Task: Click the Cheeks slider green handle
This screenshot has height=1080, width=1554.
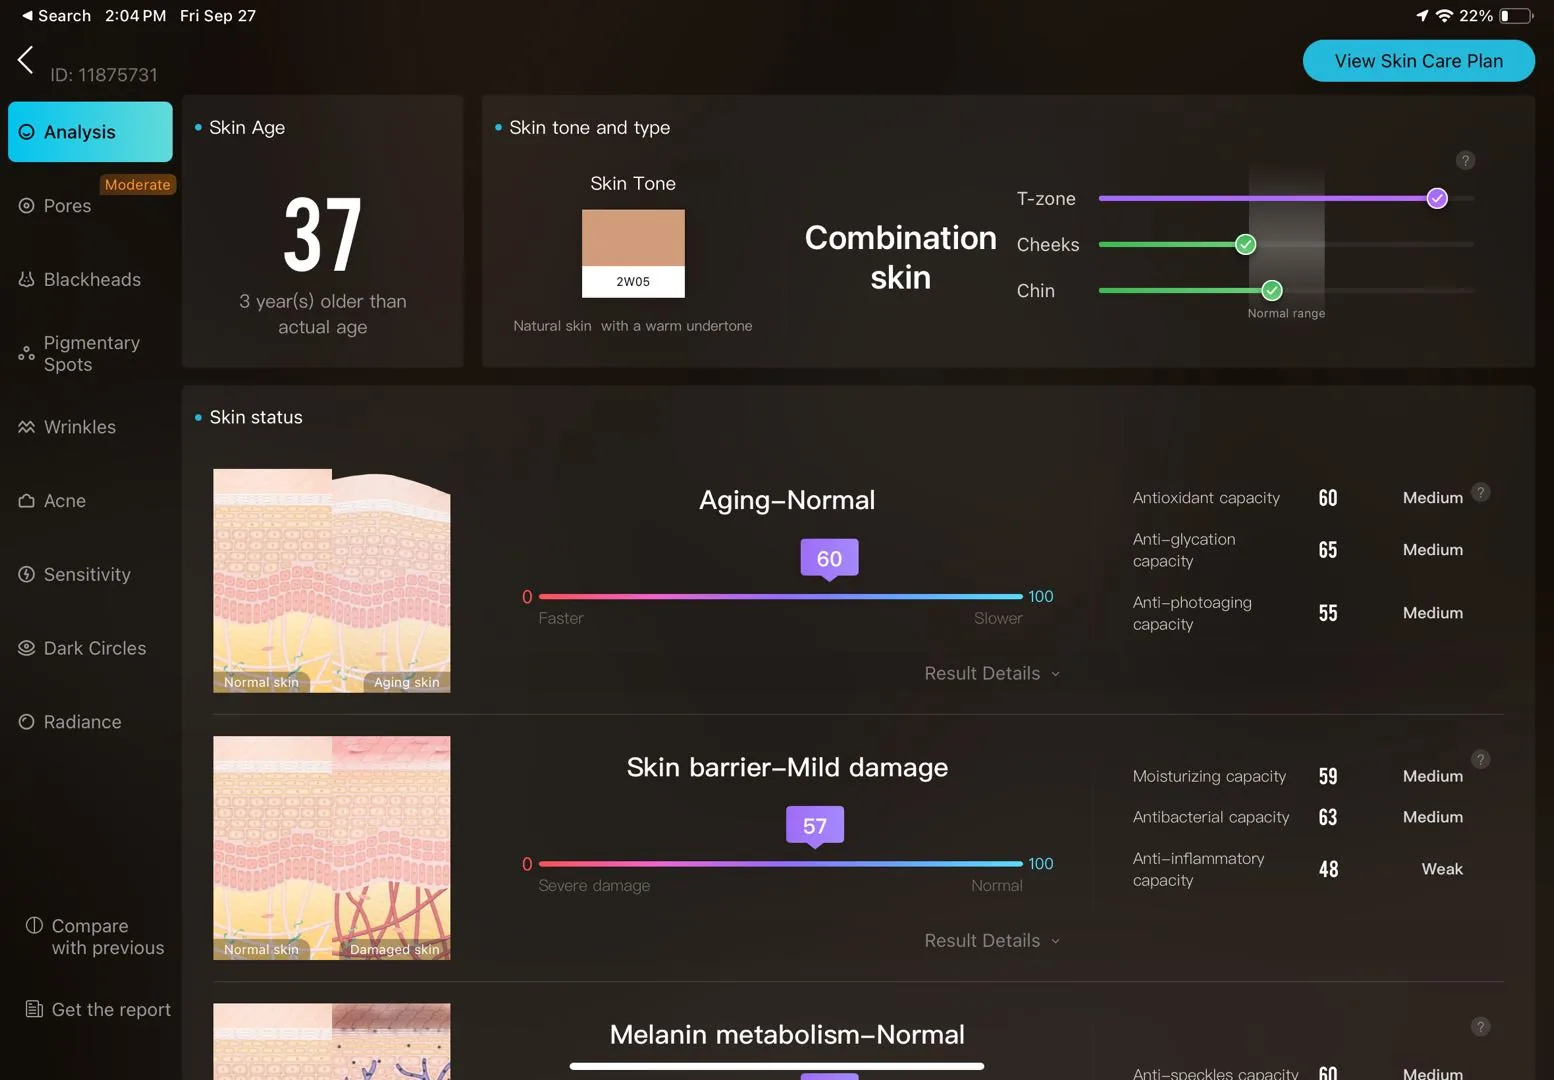Action: pyautogui.click(x=1245, y=244)
